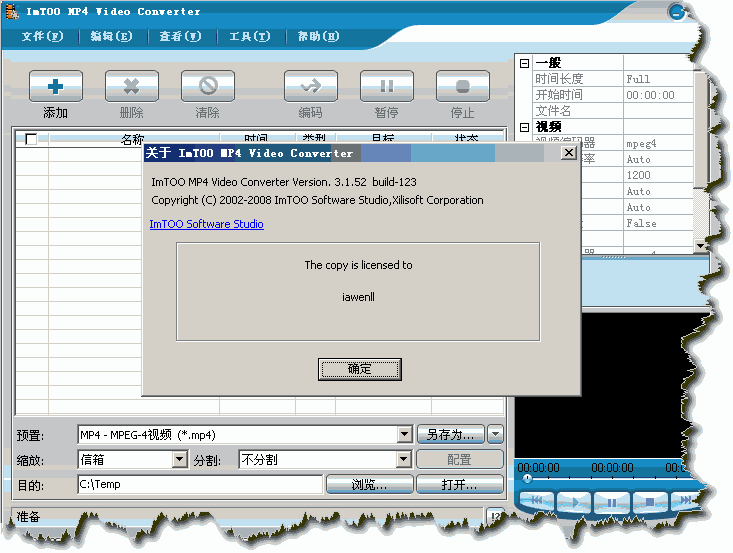Click the 目标 column header

click(383, 137)
